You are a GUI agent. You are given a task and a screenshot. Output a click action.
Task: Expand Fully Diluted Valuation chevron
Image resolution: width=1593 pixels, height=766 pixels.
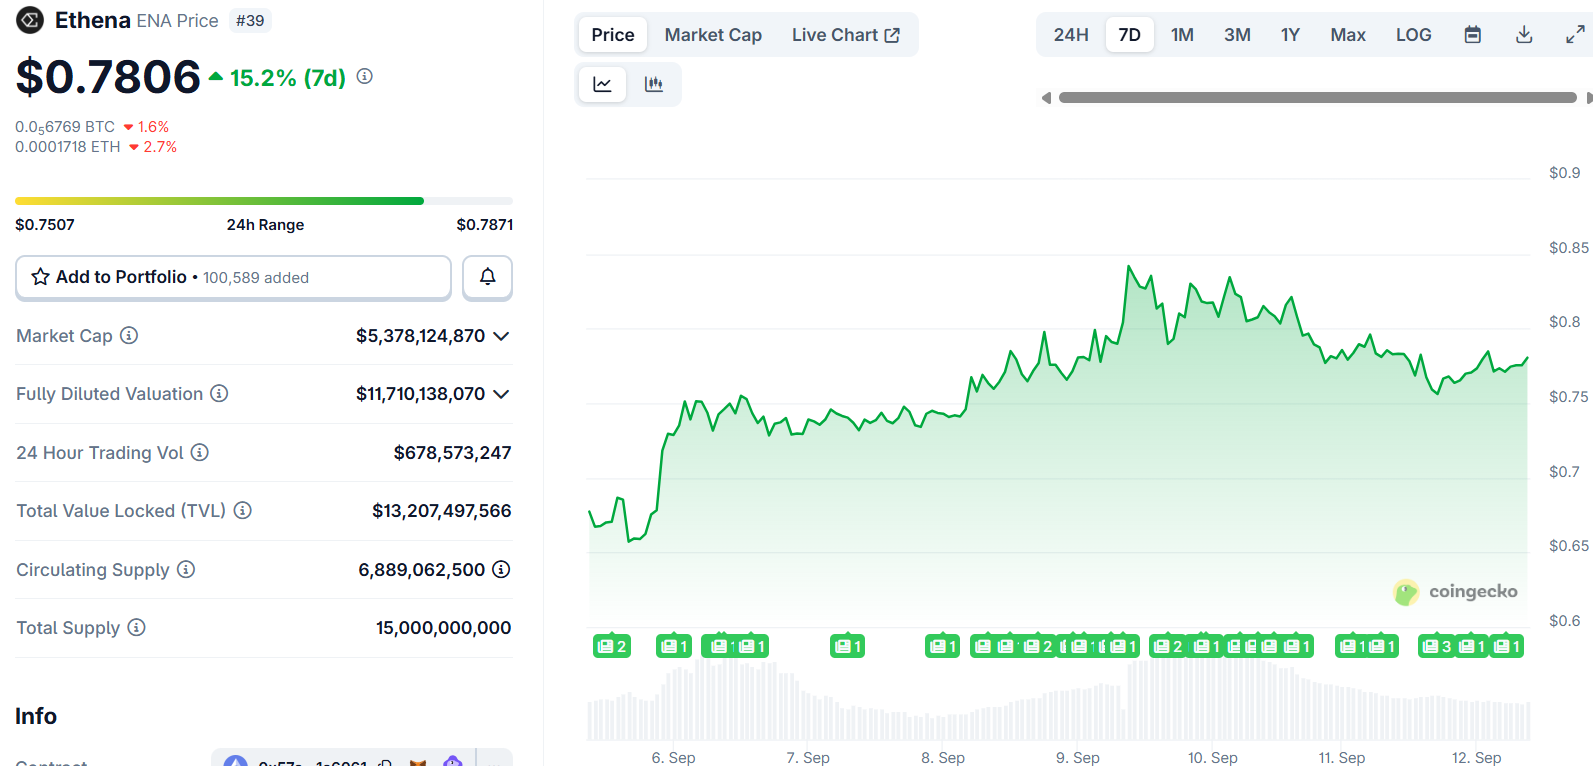tap(501, 394)
